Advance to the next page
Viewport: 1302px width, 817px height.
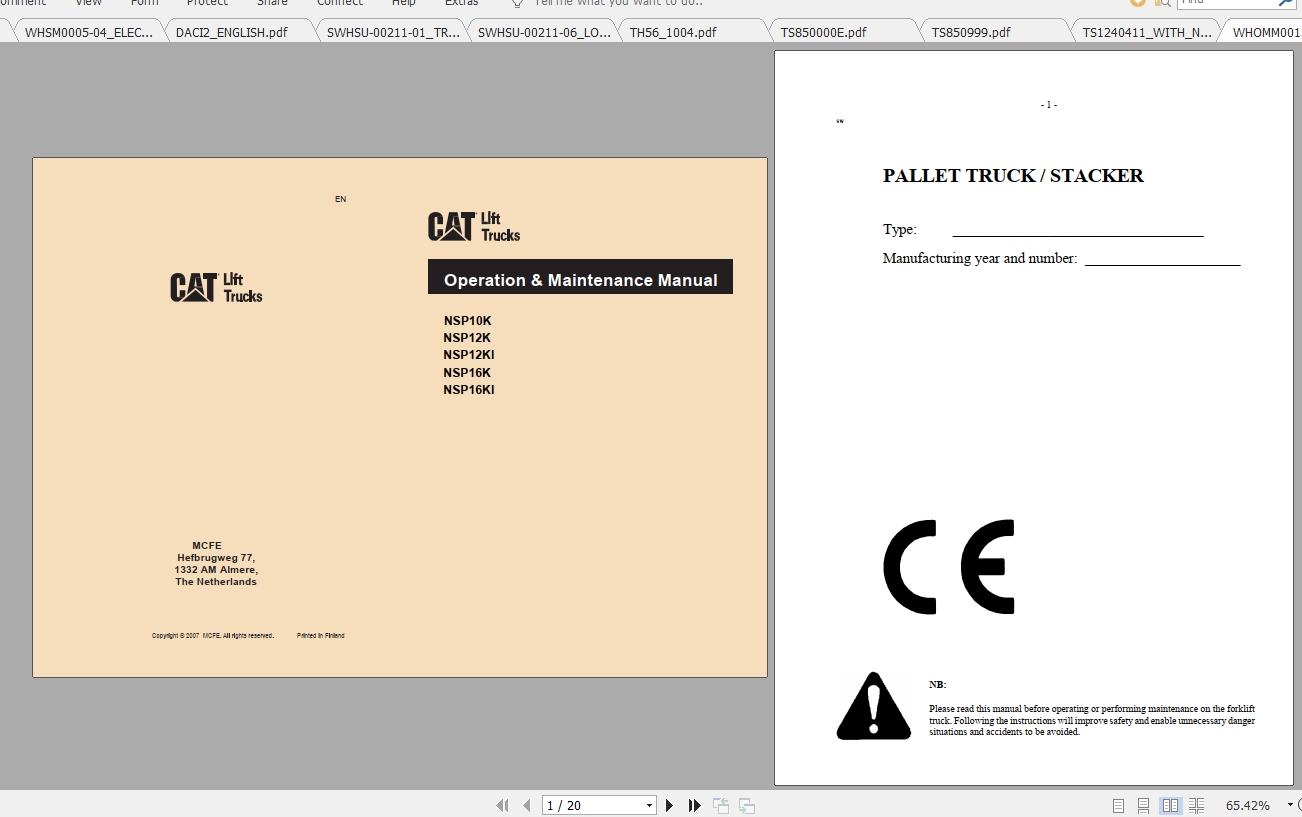(x=669, y=805)
